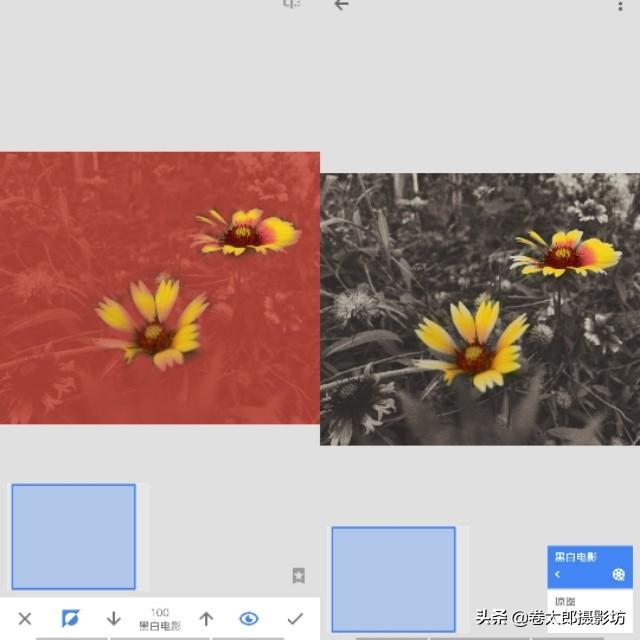This screenshot has height=640, width=640.
Task: Tap the compare icon at the top
Action: 292,5
